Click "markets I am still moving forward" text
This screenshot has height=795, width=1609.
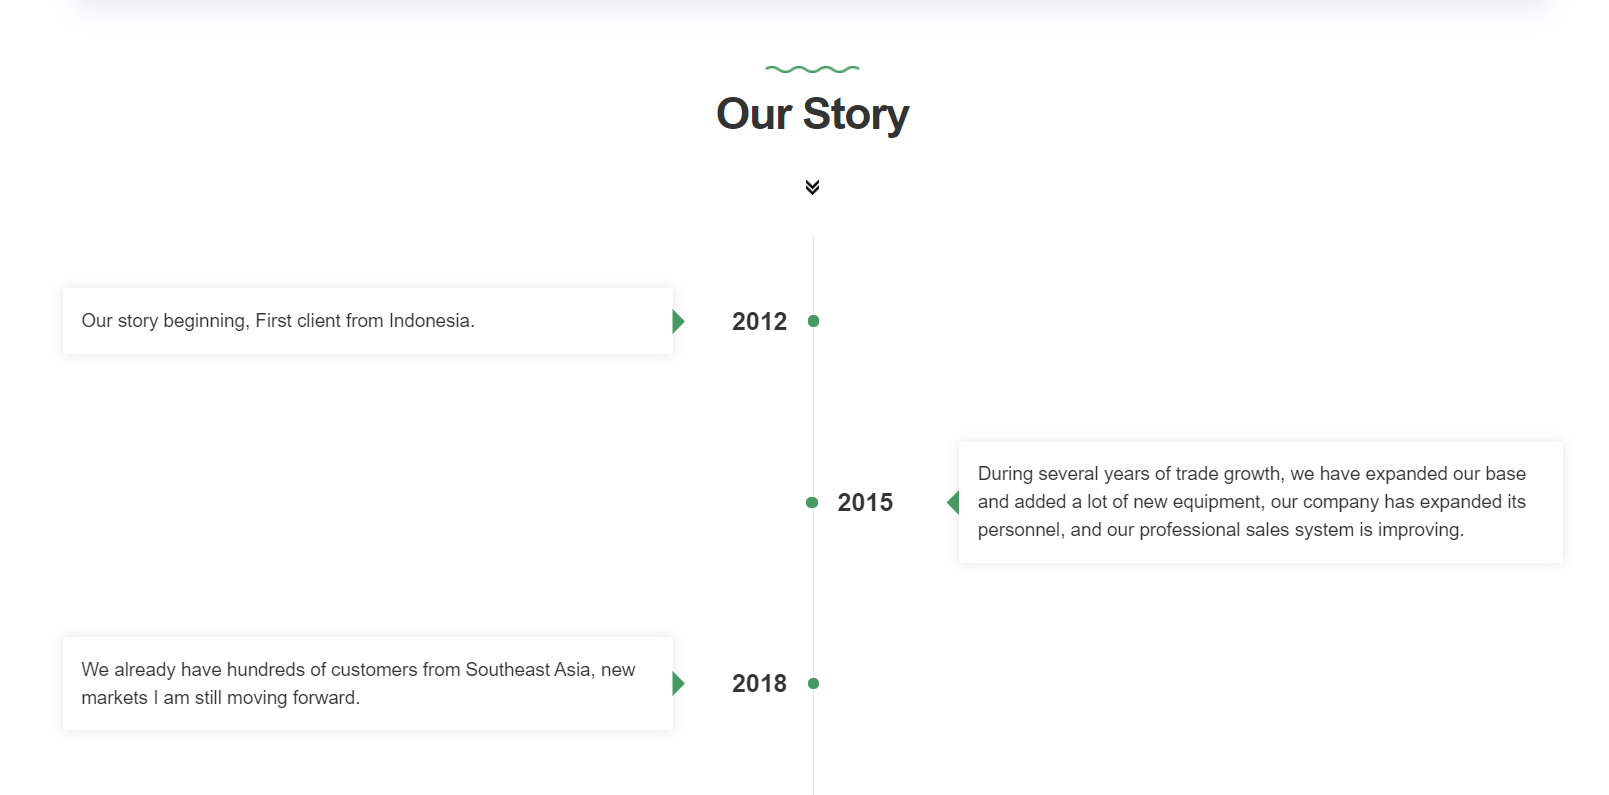pos(220,698)
